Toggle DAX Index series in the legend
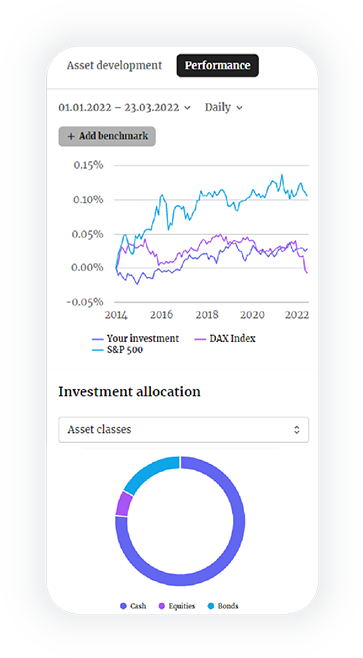Image resolution: width=363 pixels, height=658 pixels. click(x=225, y=339)
